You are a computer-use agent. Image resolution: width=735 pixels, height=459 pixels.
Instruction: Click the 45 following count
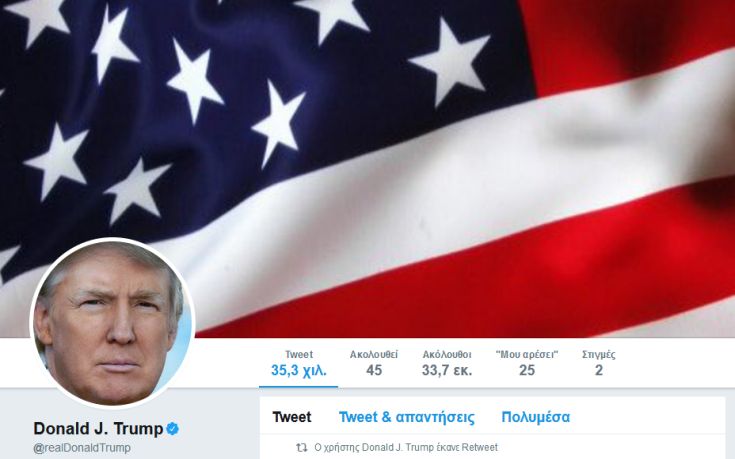[x=374, y=370]
